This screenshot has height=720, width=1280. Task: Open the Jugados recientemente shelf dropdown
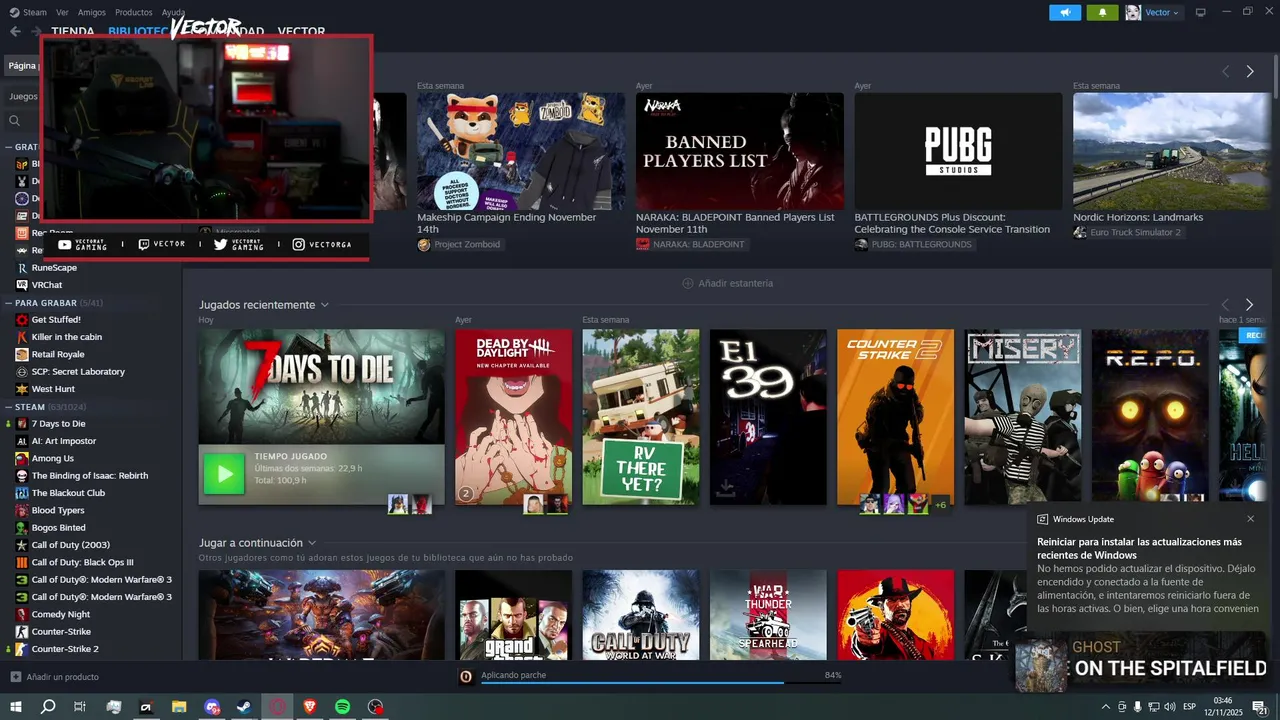coord(324,305)
